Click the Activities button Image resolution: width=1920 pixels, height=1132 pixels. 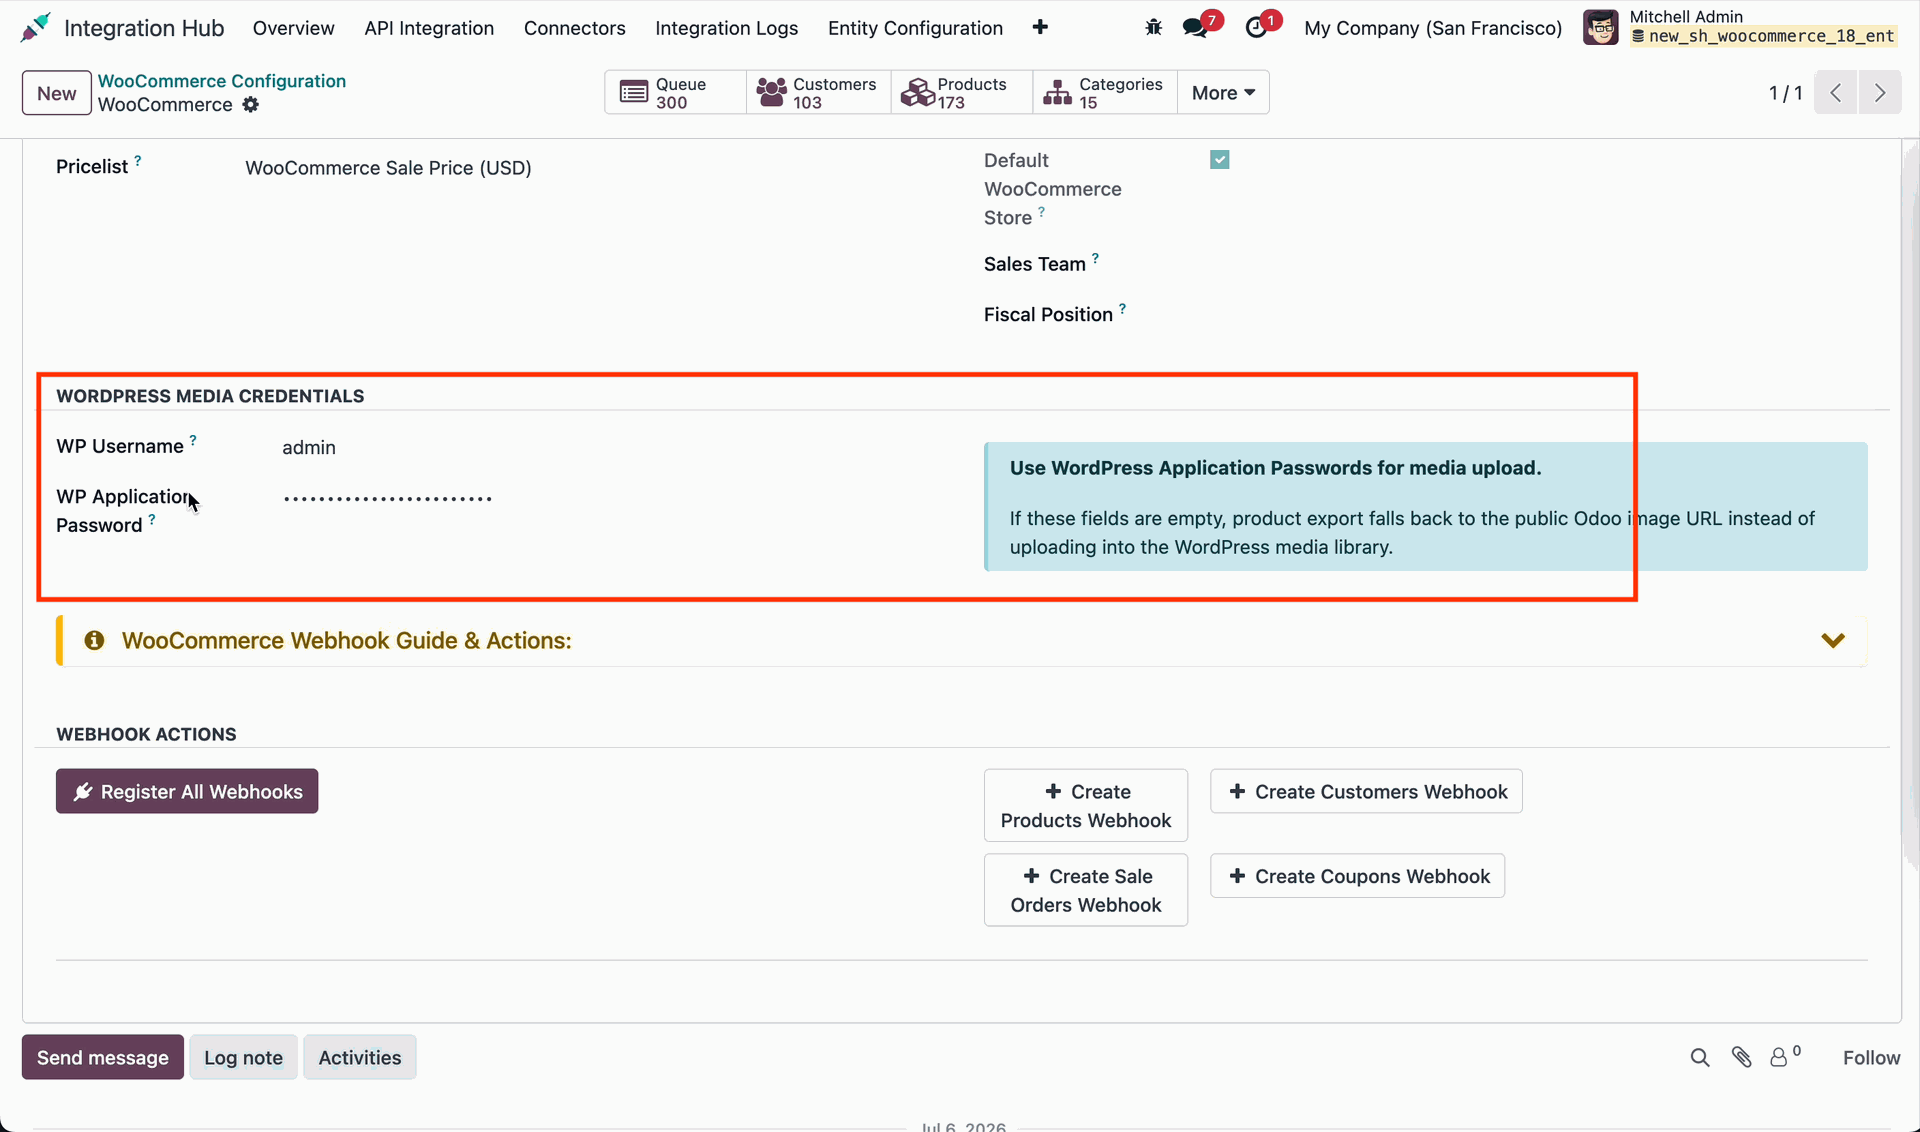360,1058
